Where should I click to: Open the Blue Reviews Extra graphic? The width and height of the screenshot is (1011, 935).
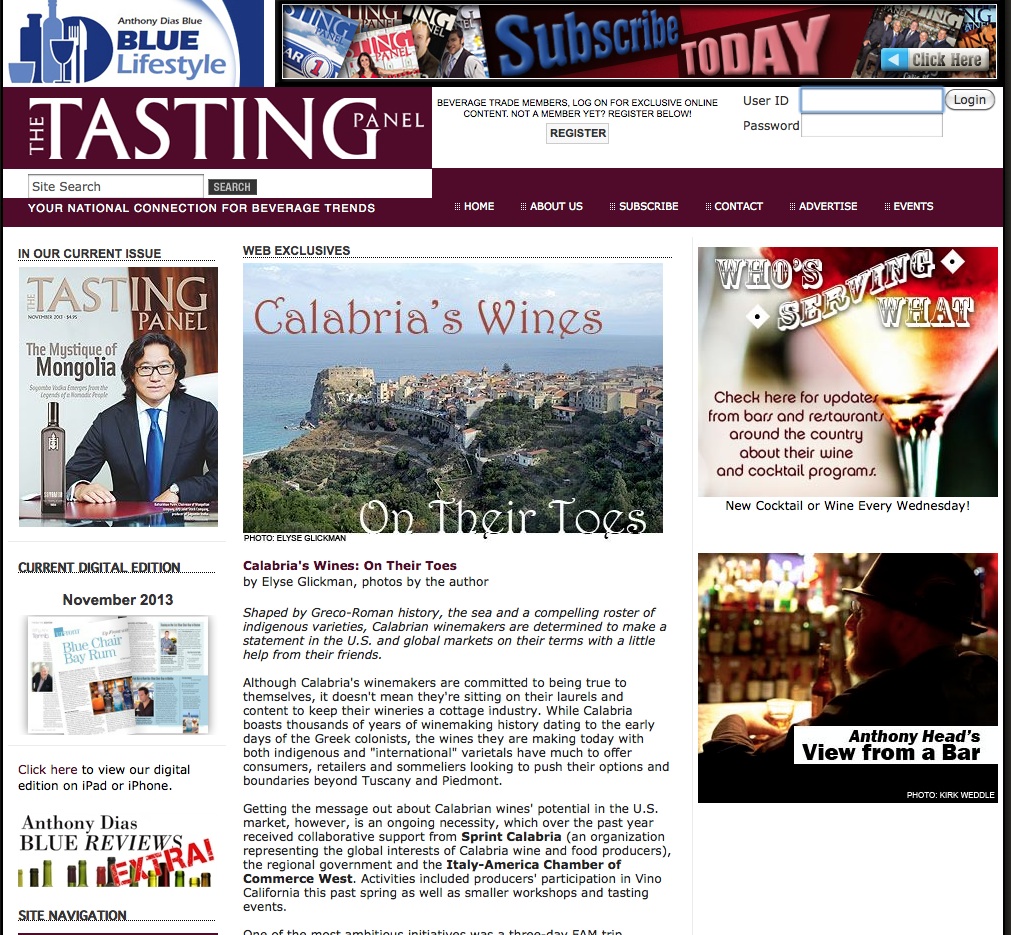click(116, 850)
